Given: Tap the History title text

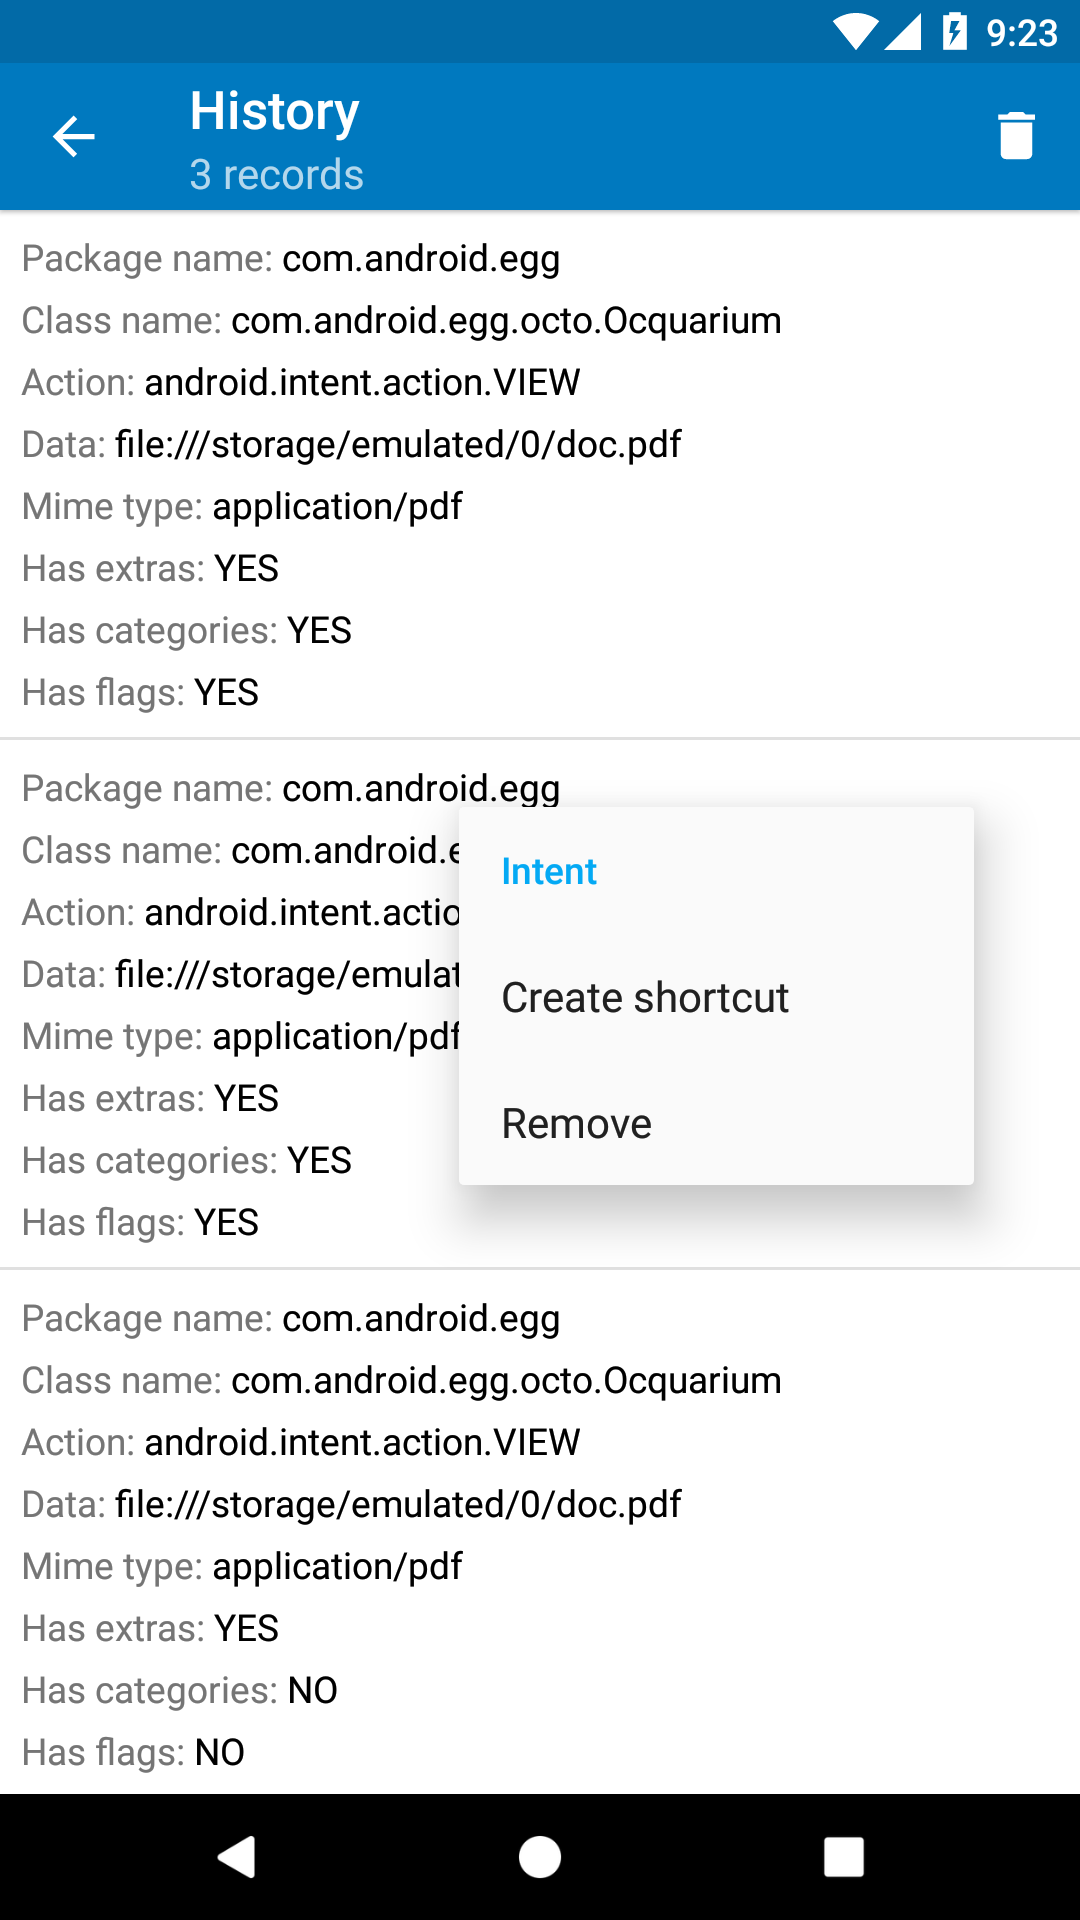Looking at the screenshot, I should (275, 111).
